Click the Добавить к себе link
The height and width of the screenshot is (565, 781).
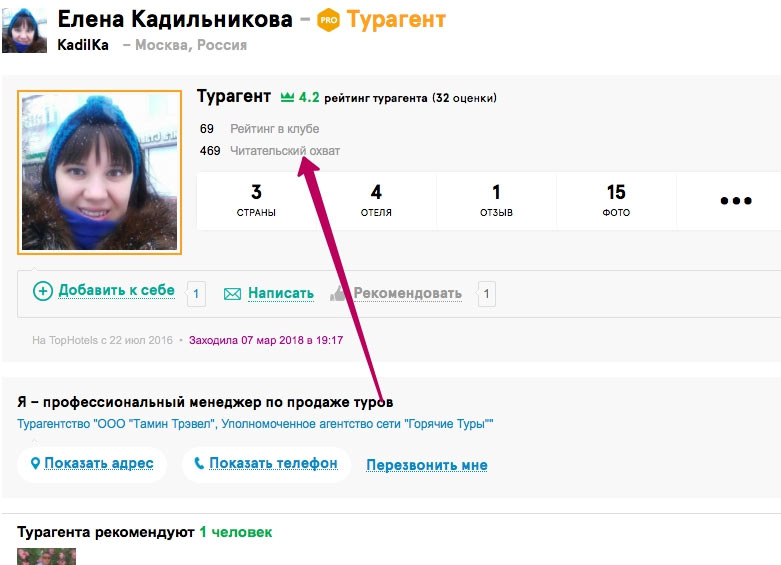116,291
